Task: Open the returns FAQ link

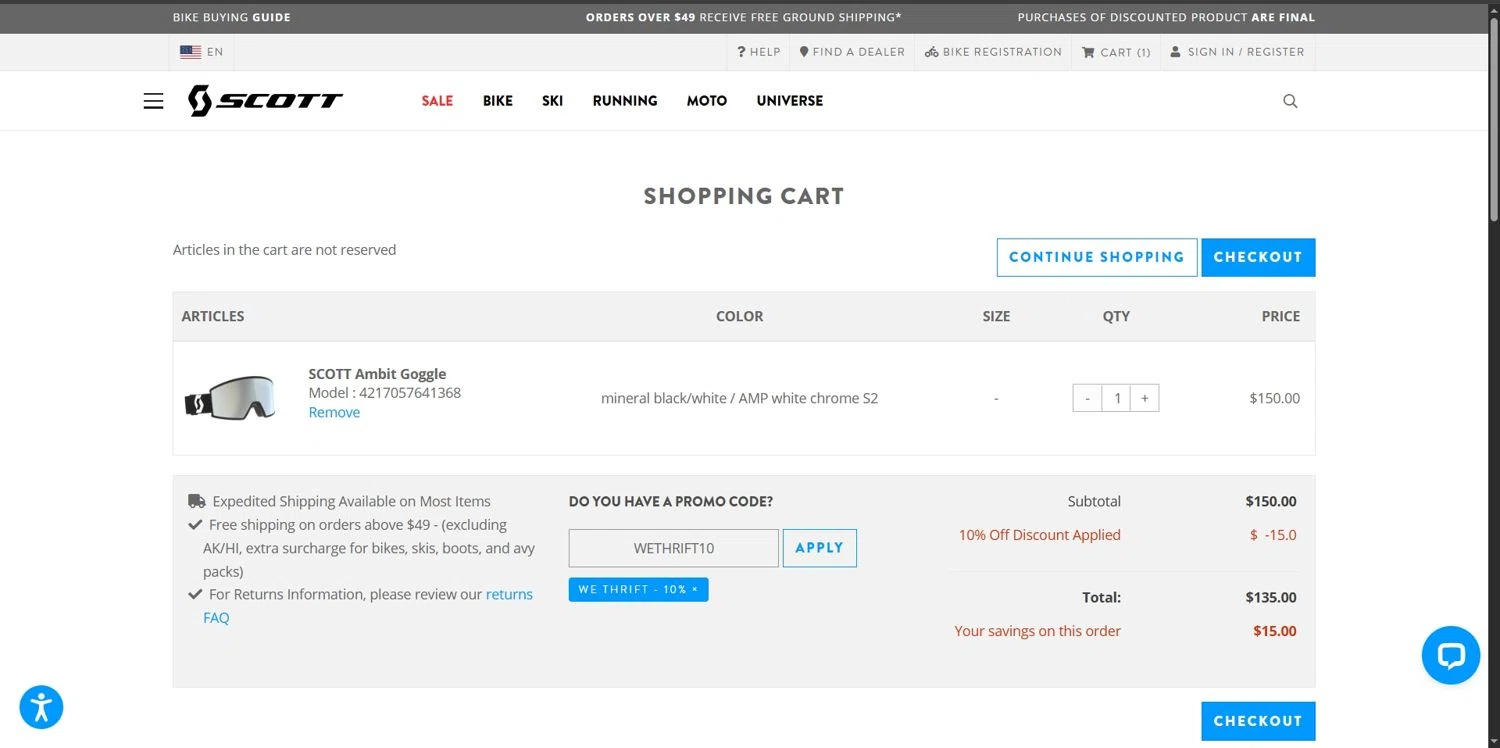Action: [368, 606]
